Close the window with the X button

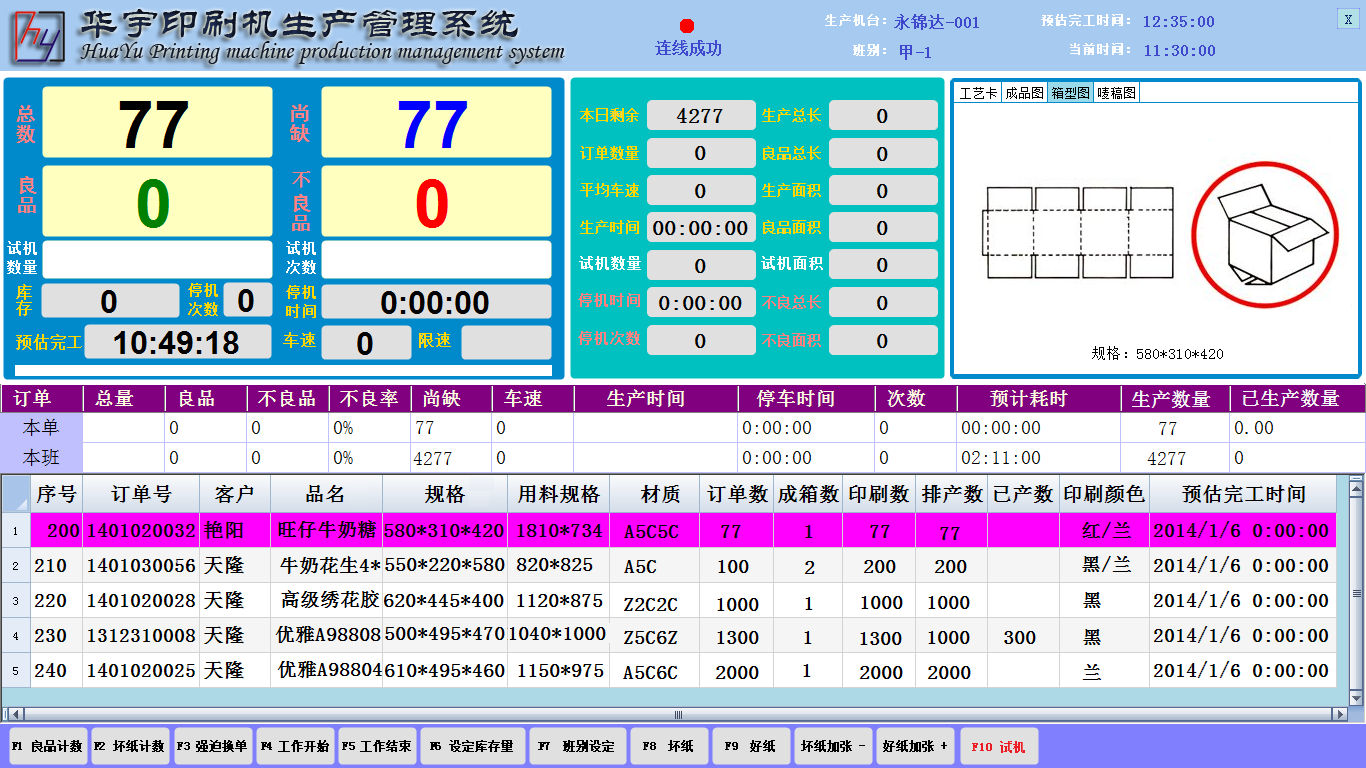tap(1348, 19)
